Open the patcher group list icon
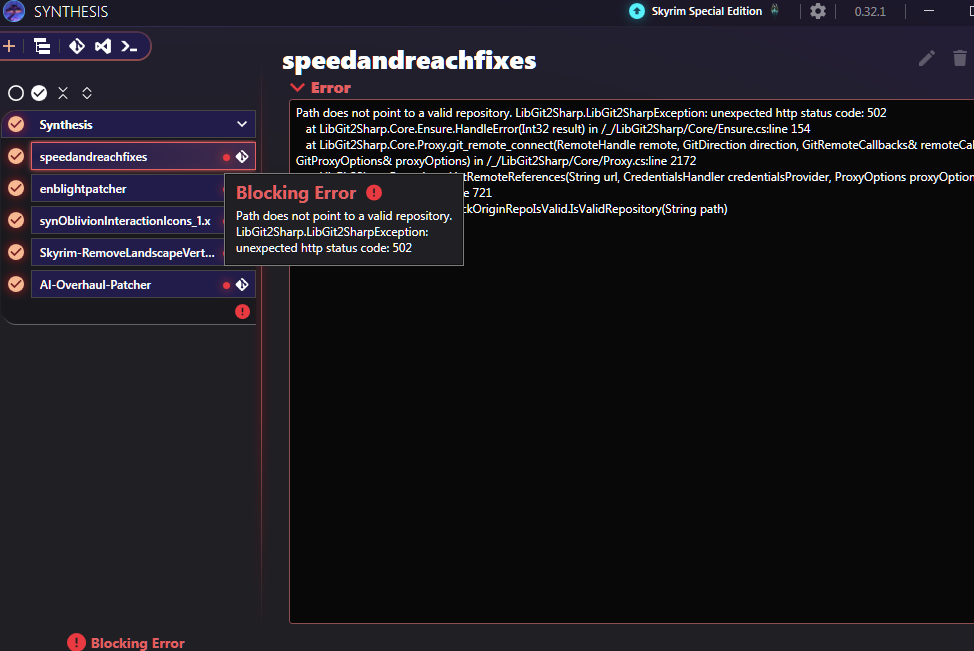Image resolution: width=974 pixels, height=651 pixels. 42,46
